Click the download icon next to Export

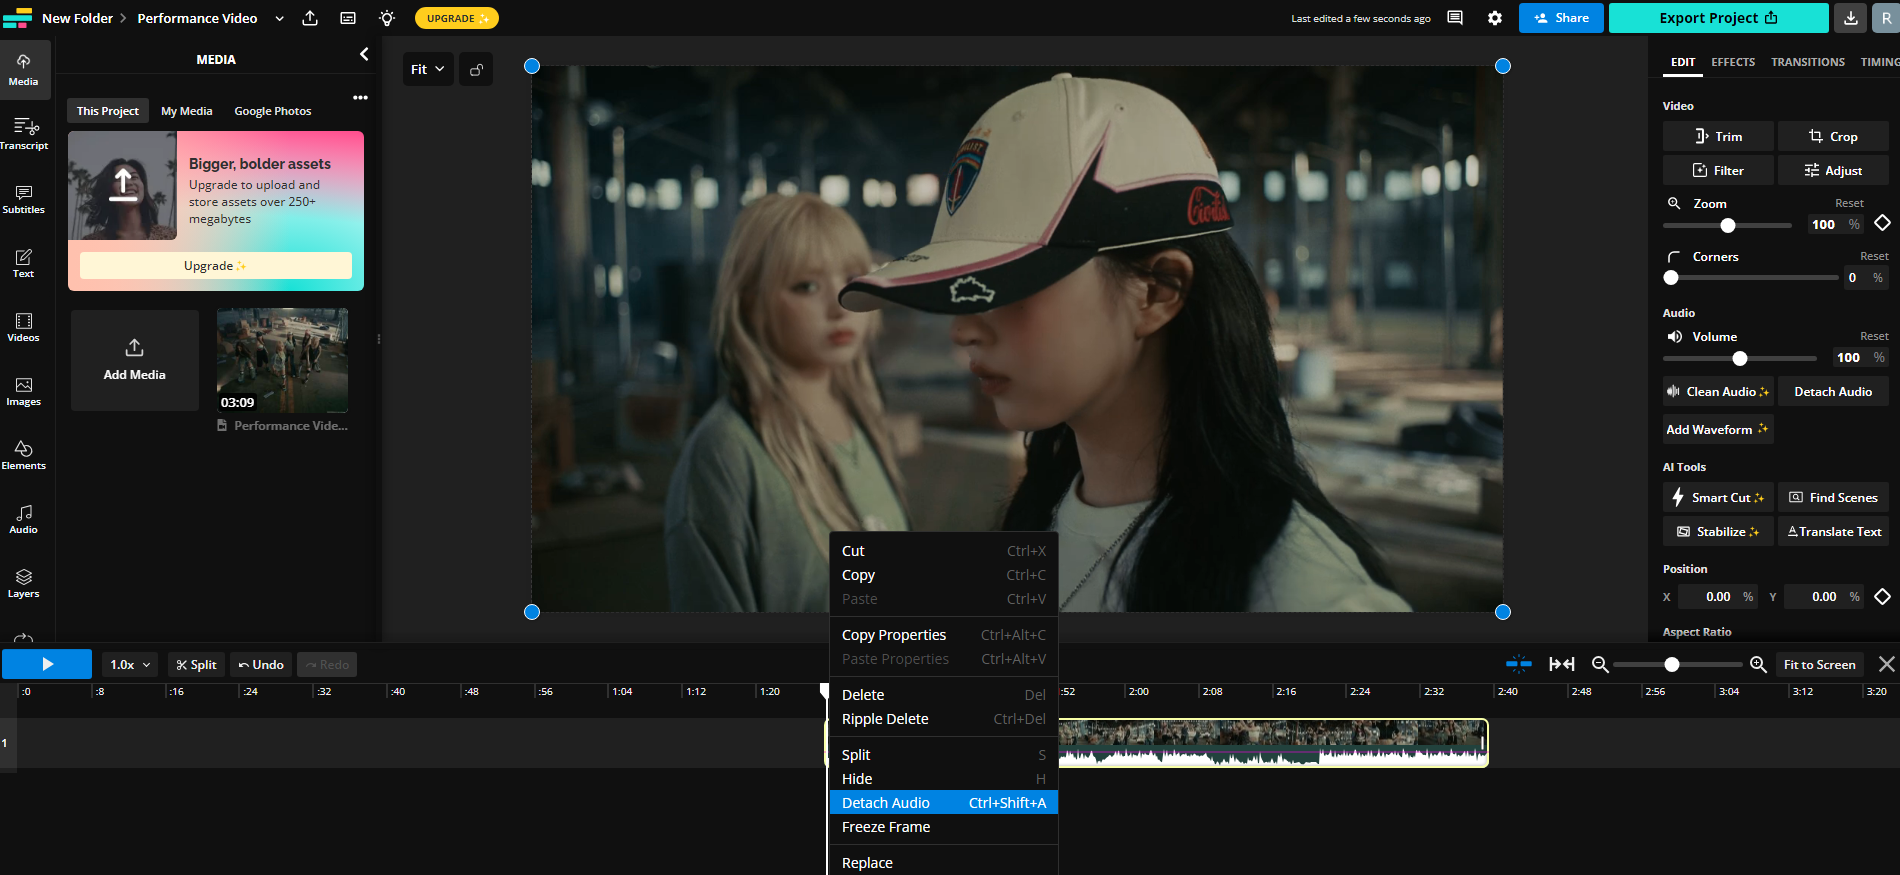coord(1850,18)
